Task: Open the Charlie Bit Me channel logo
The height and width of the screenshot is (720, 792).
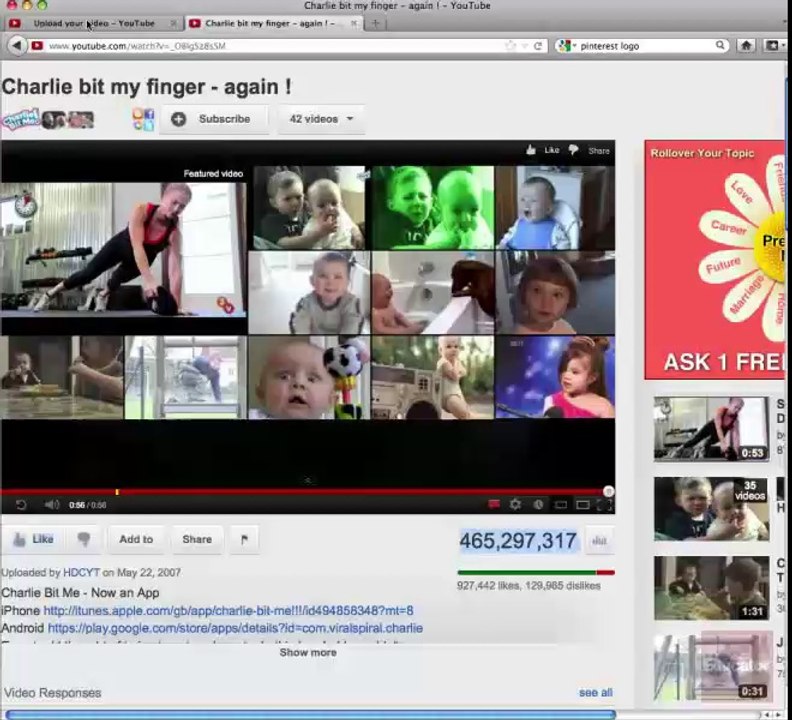Action: click(x=21, y=120)
